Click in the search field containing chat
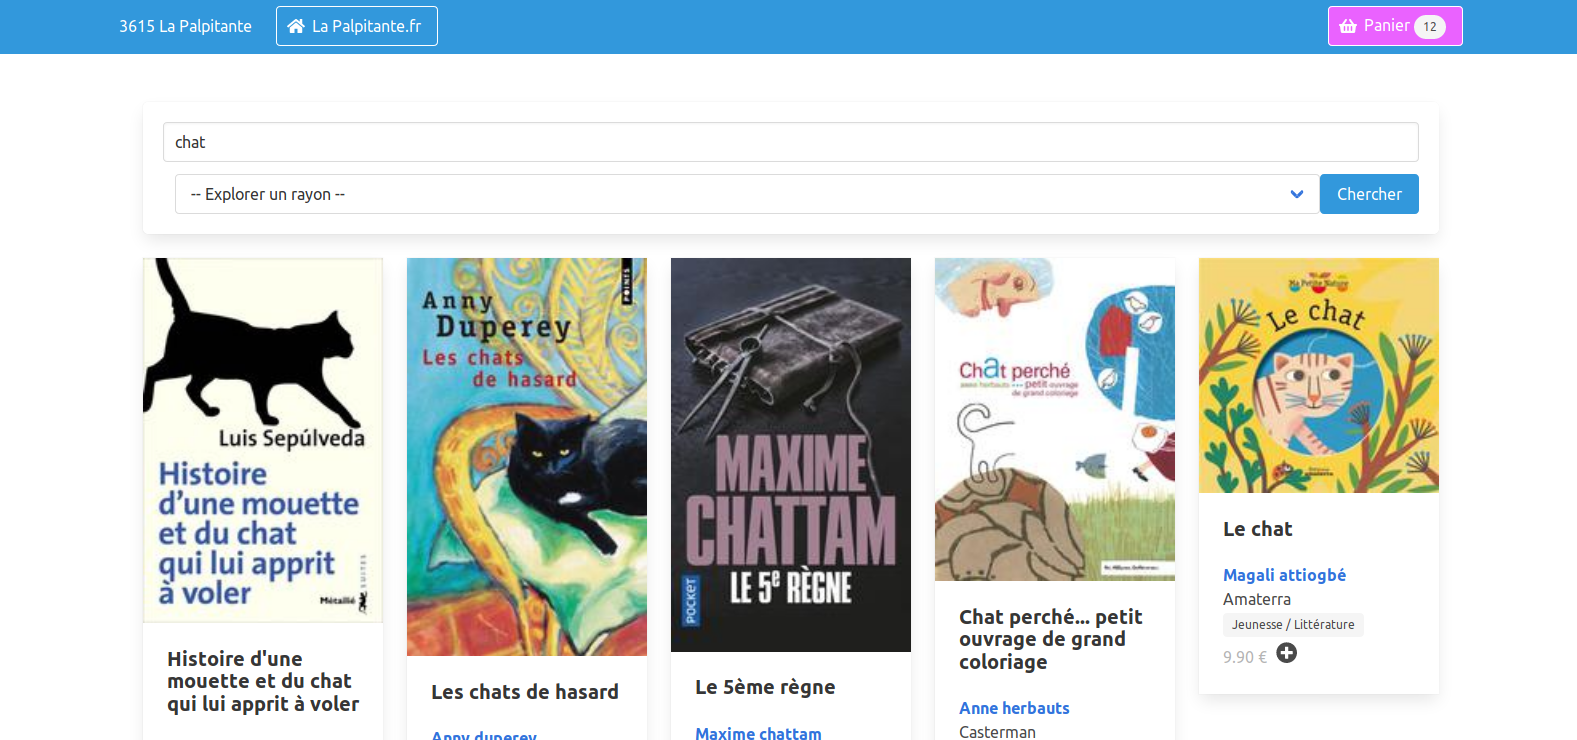 point(790,142)
